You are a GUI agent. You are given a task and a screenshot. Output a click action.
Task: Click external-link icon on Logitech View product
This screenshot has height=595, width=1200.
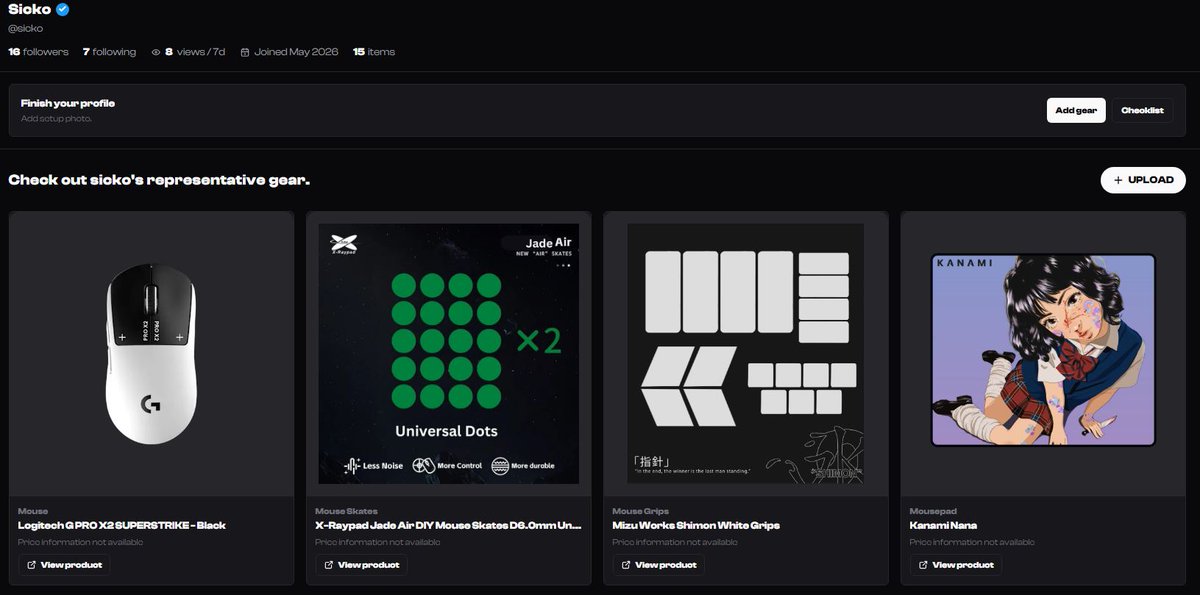[32, 565]
